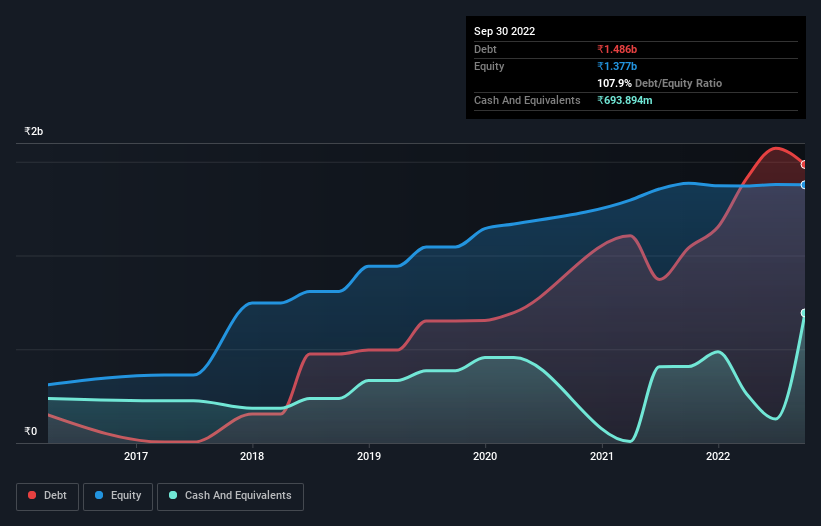Click the blue Equity endpoint marker on chart
Viewport: 821px width, 526px height.
click(804, 185)
